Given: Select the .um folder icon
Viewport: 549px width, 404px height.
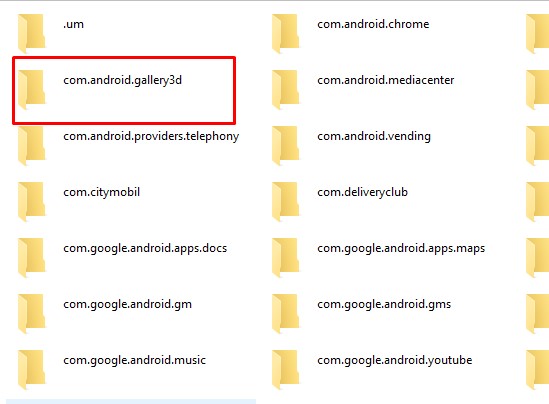Looking at the screenshot, I should coord(32,33).
